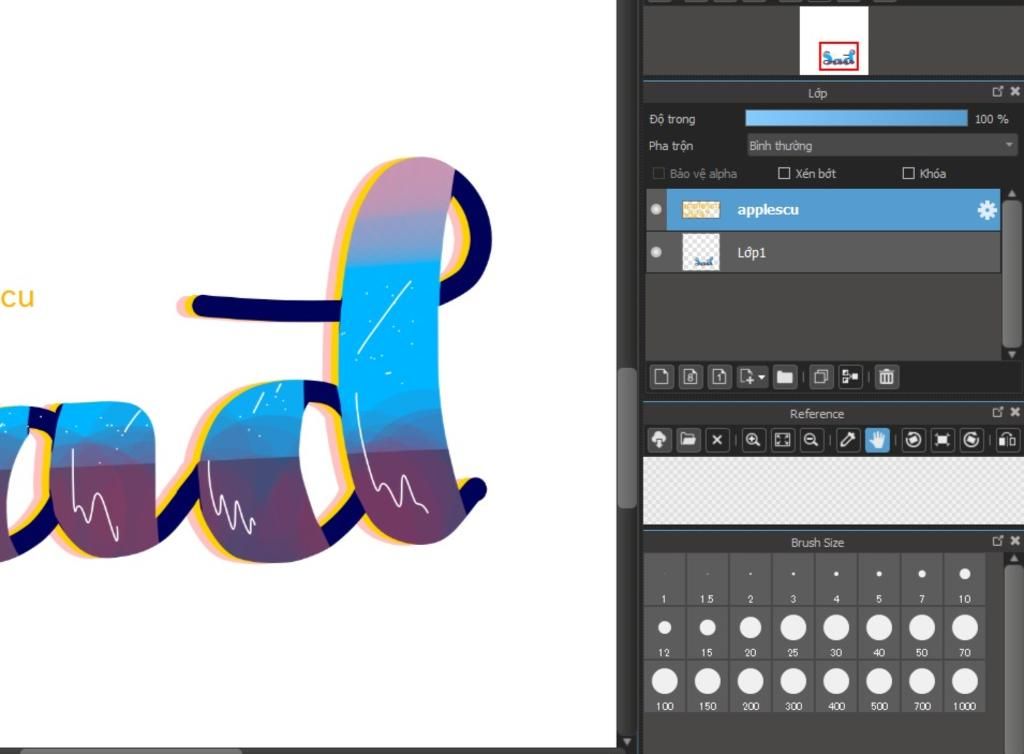Toggle the Khóa lock checkbox
1024x754 pixels.
908,173
